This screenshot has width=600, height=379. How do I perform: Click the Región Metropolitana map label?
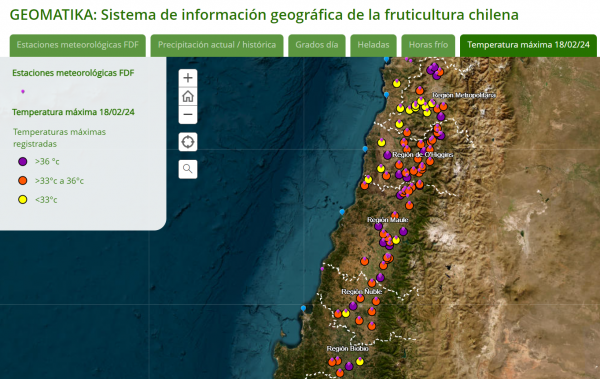point(464,95)
